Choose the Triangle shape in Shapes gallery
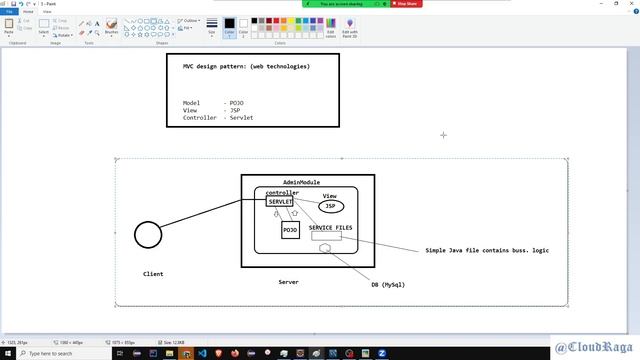This screenshot has height=360, width=640. tap(167, 21)
